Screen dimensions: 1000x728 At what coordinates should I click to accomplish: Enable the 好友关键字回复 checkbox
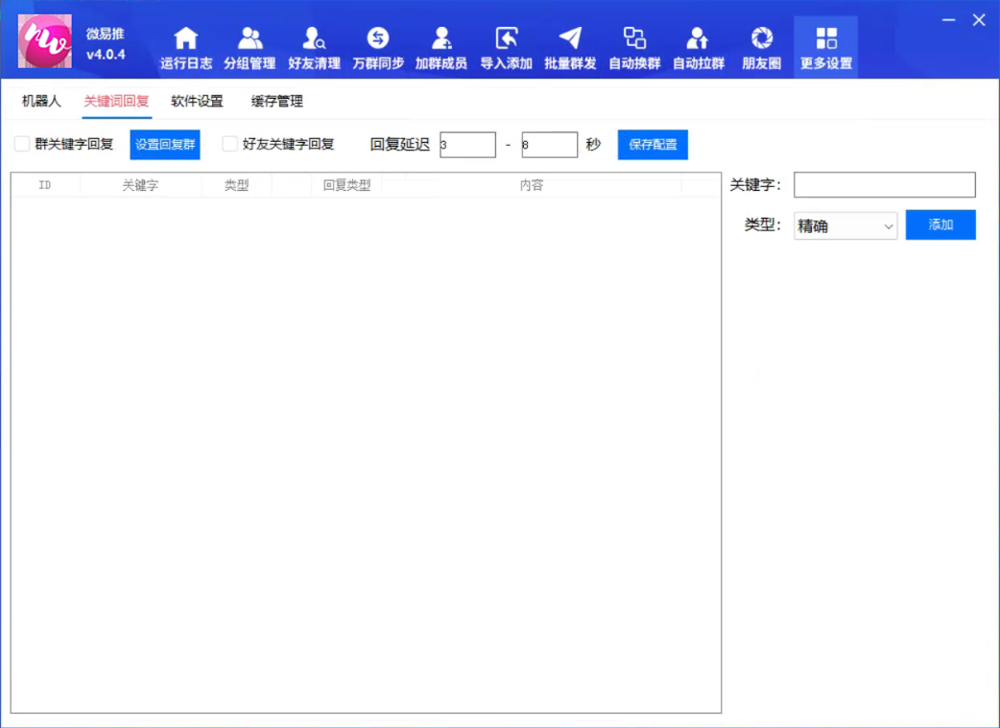click(x=230, y=144)
